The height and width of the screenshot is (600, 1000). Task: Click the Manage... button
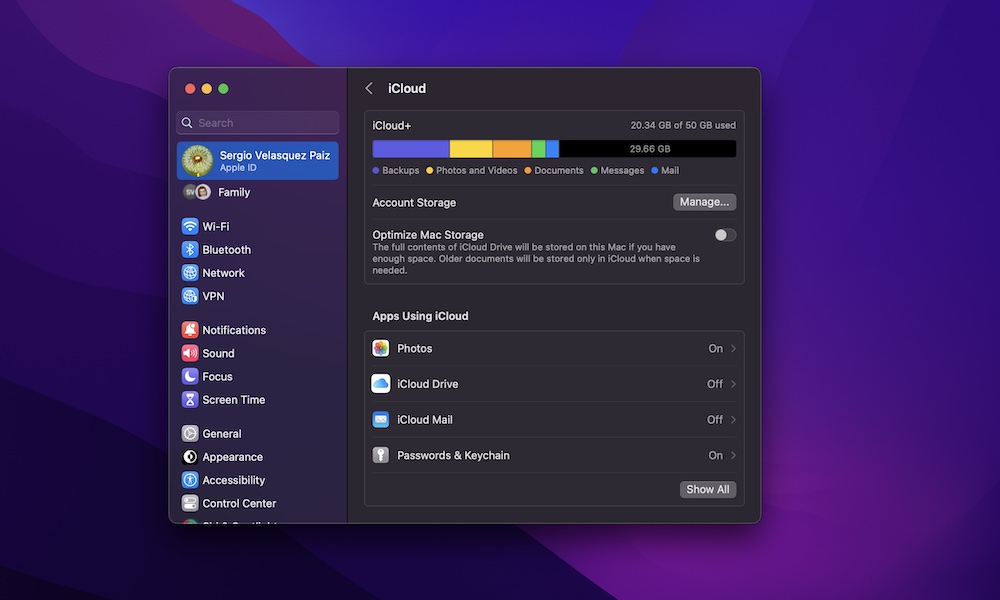pos(704,201)
